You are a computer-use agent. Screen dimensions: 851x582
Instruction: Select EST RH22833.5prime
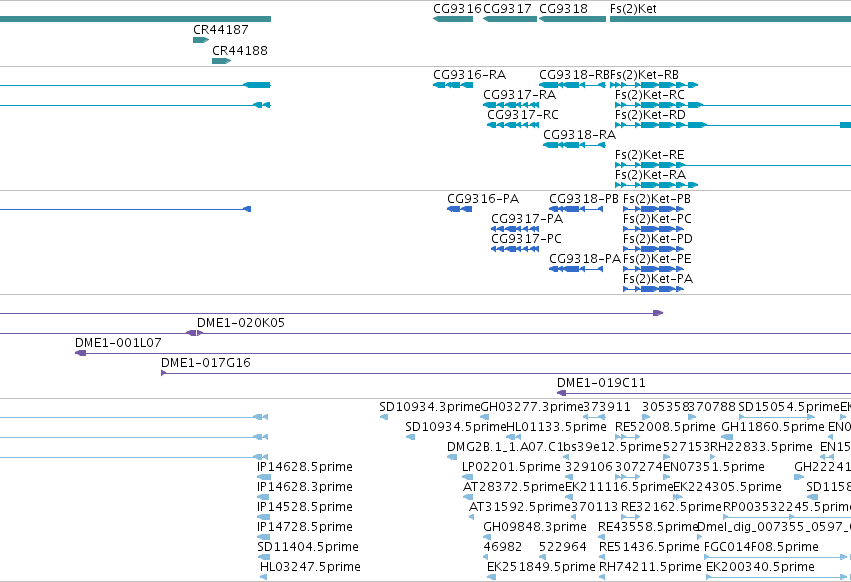(x=713, y=457)
